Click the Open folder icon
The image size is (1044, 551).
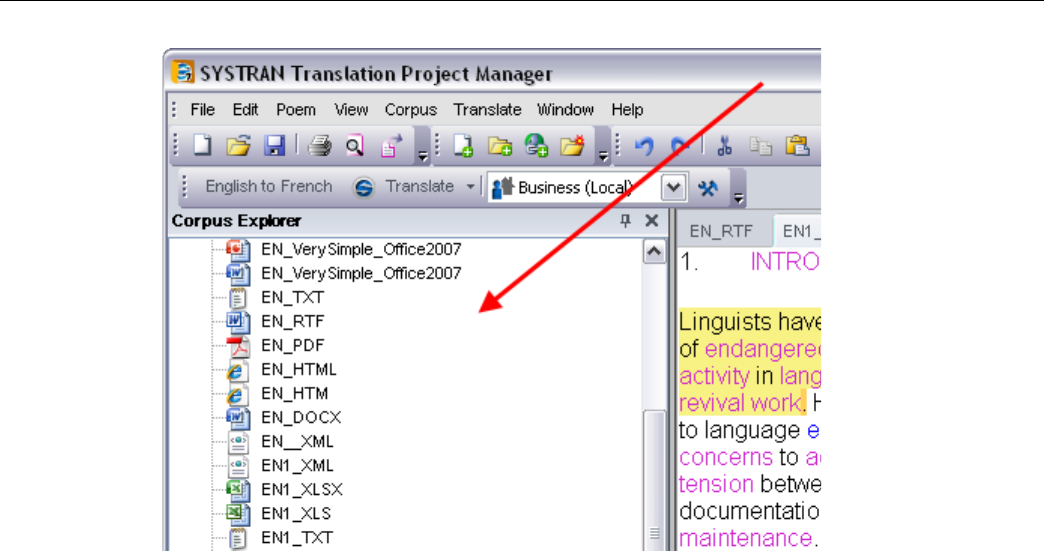pos(238,145)
